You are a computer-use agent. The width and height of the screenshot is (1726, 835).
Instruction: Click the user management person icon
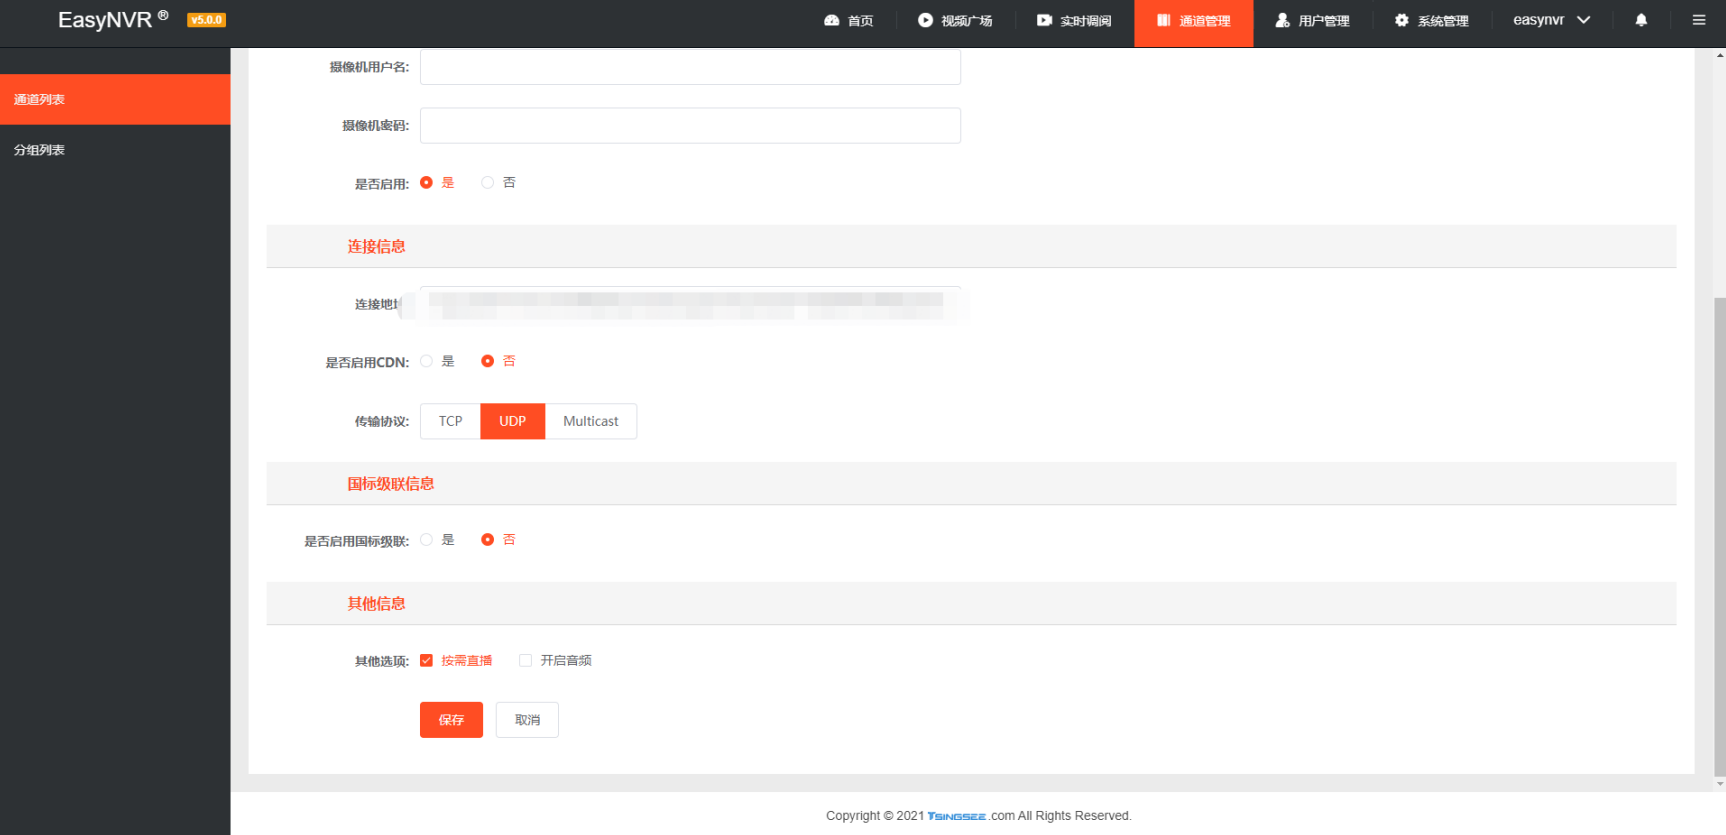pyautogui.click(x=1282, y=20)
